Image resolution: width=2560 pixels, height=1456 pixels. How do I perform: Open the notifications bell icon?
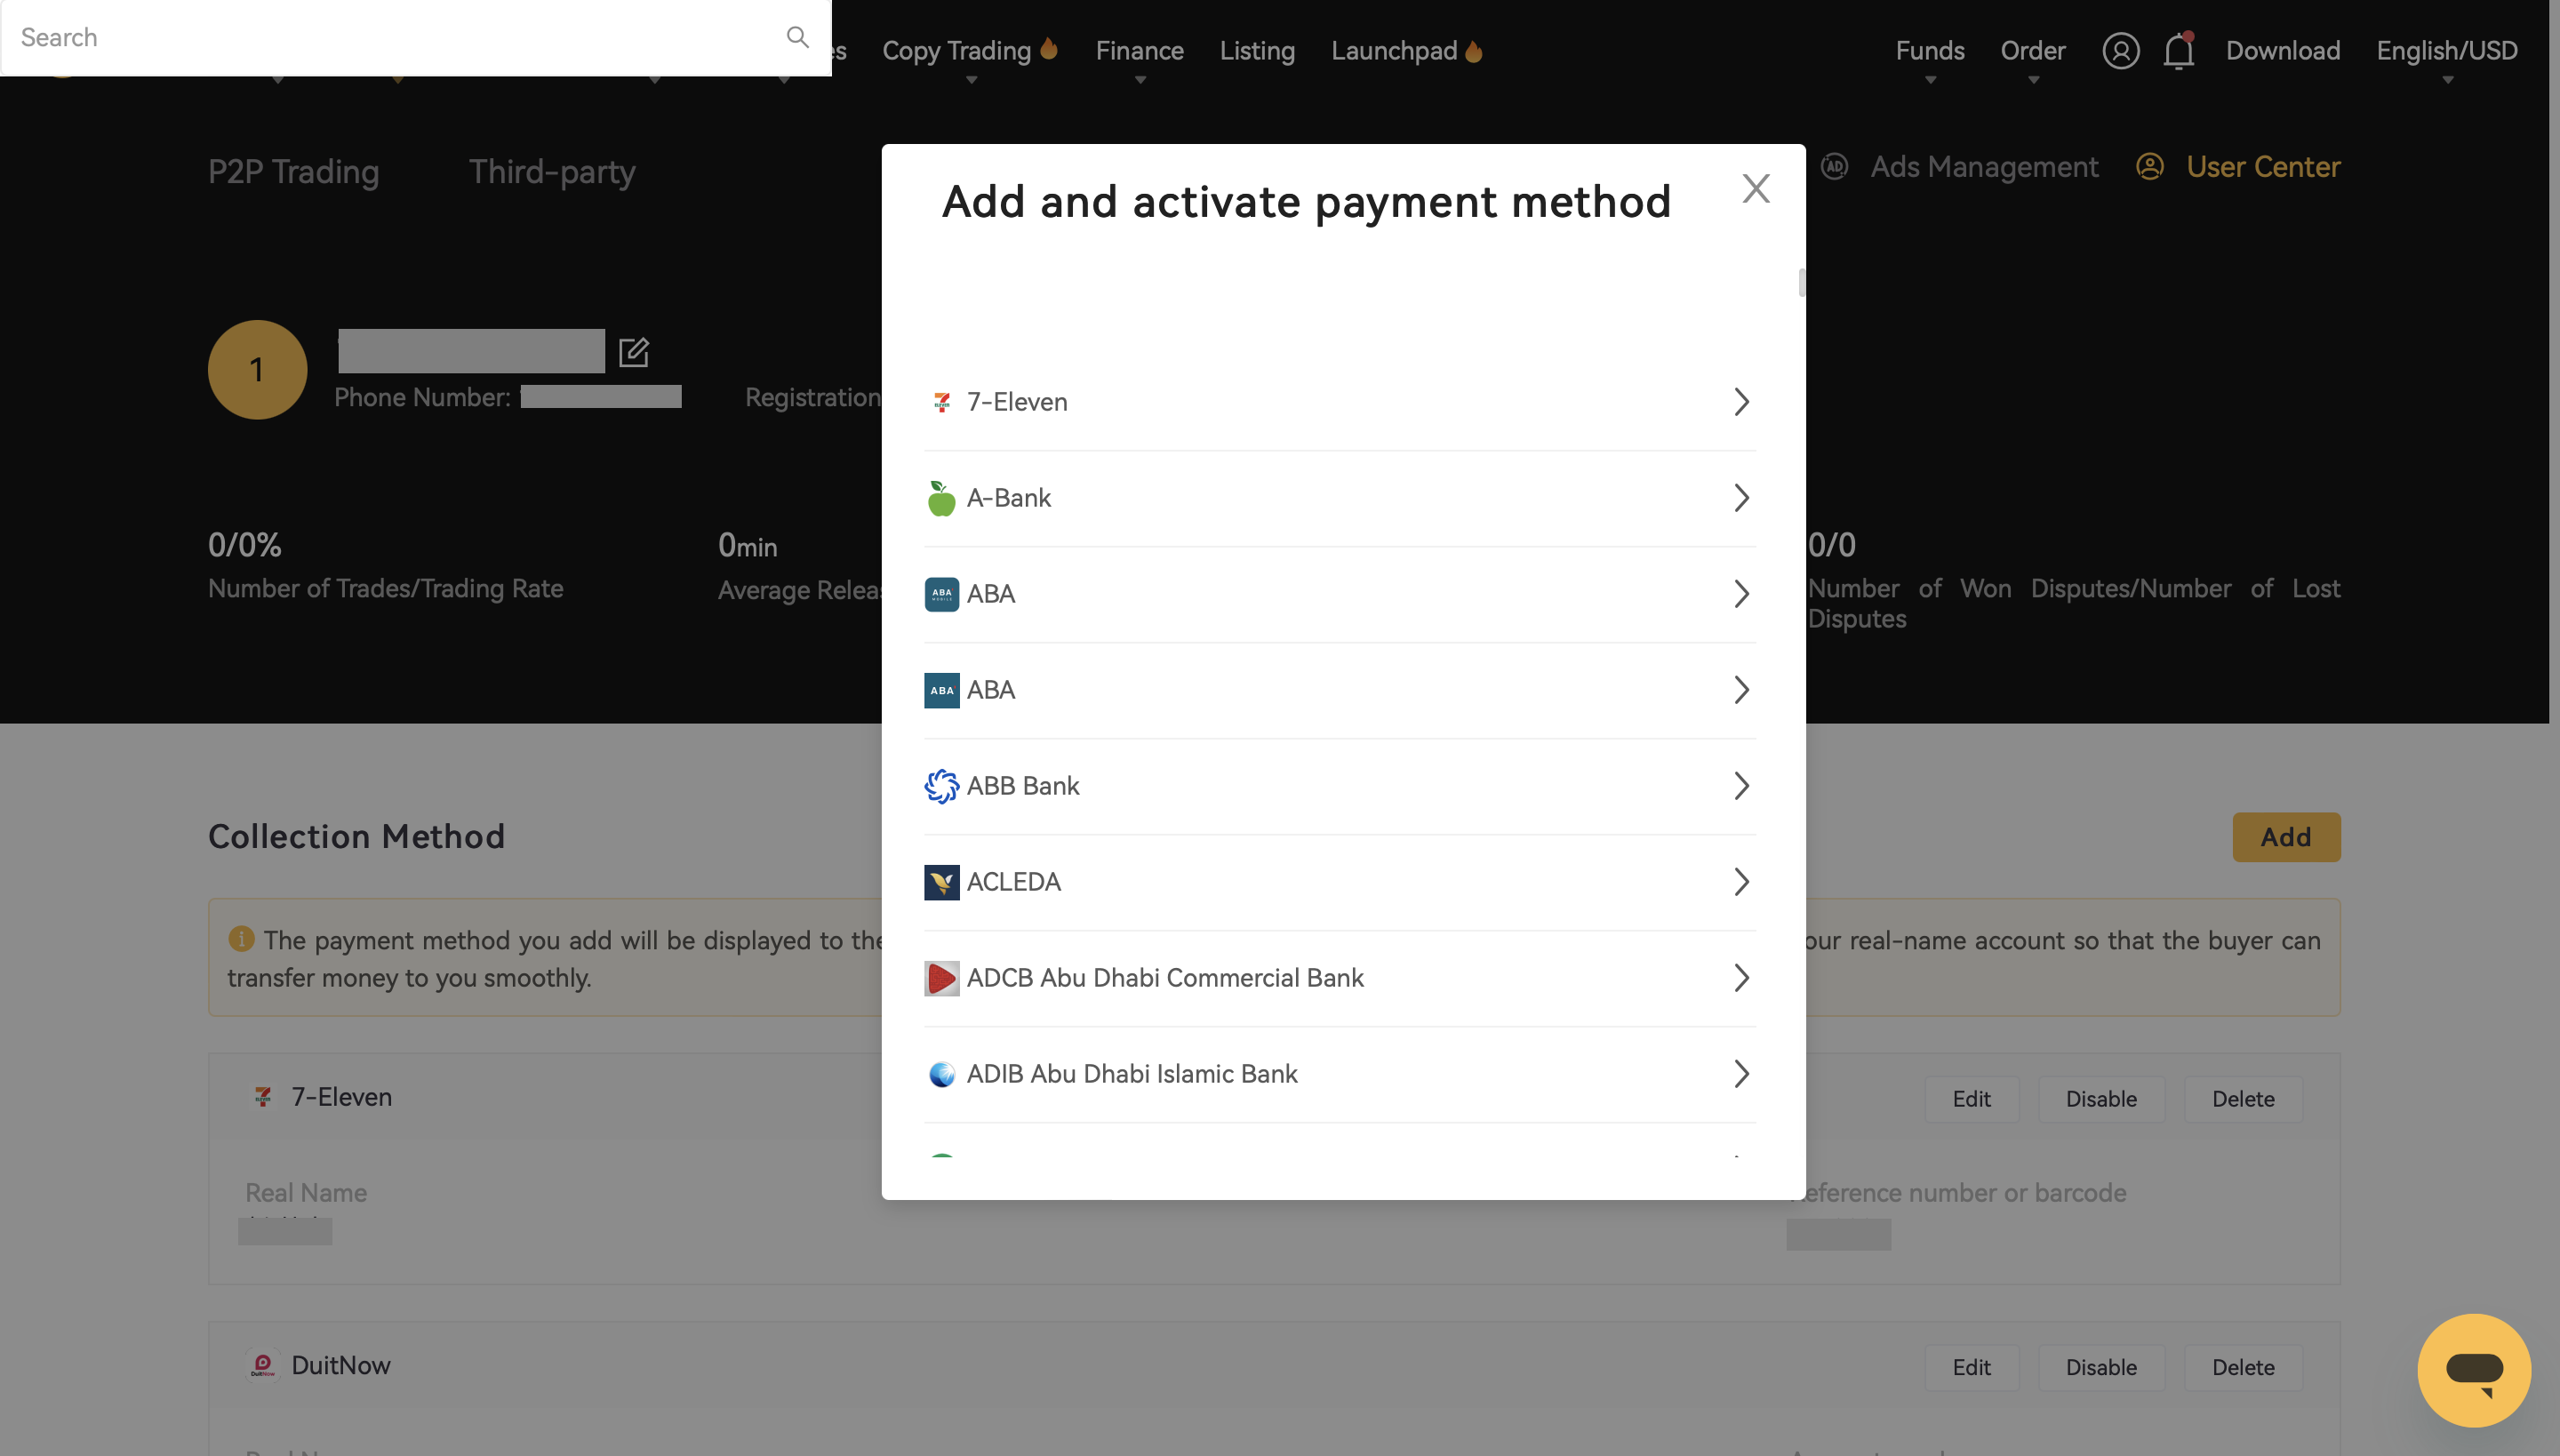tap(2178, 50)
